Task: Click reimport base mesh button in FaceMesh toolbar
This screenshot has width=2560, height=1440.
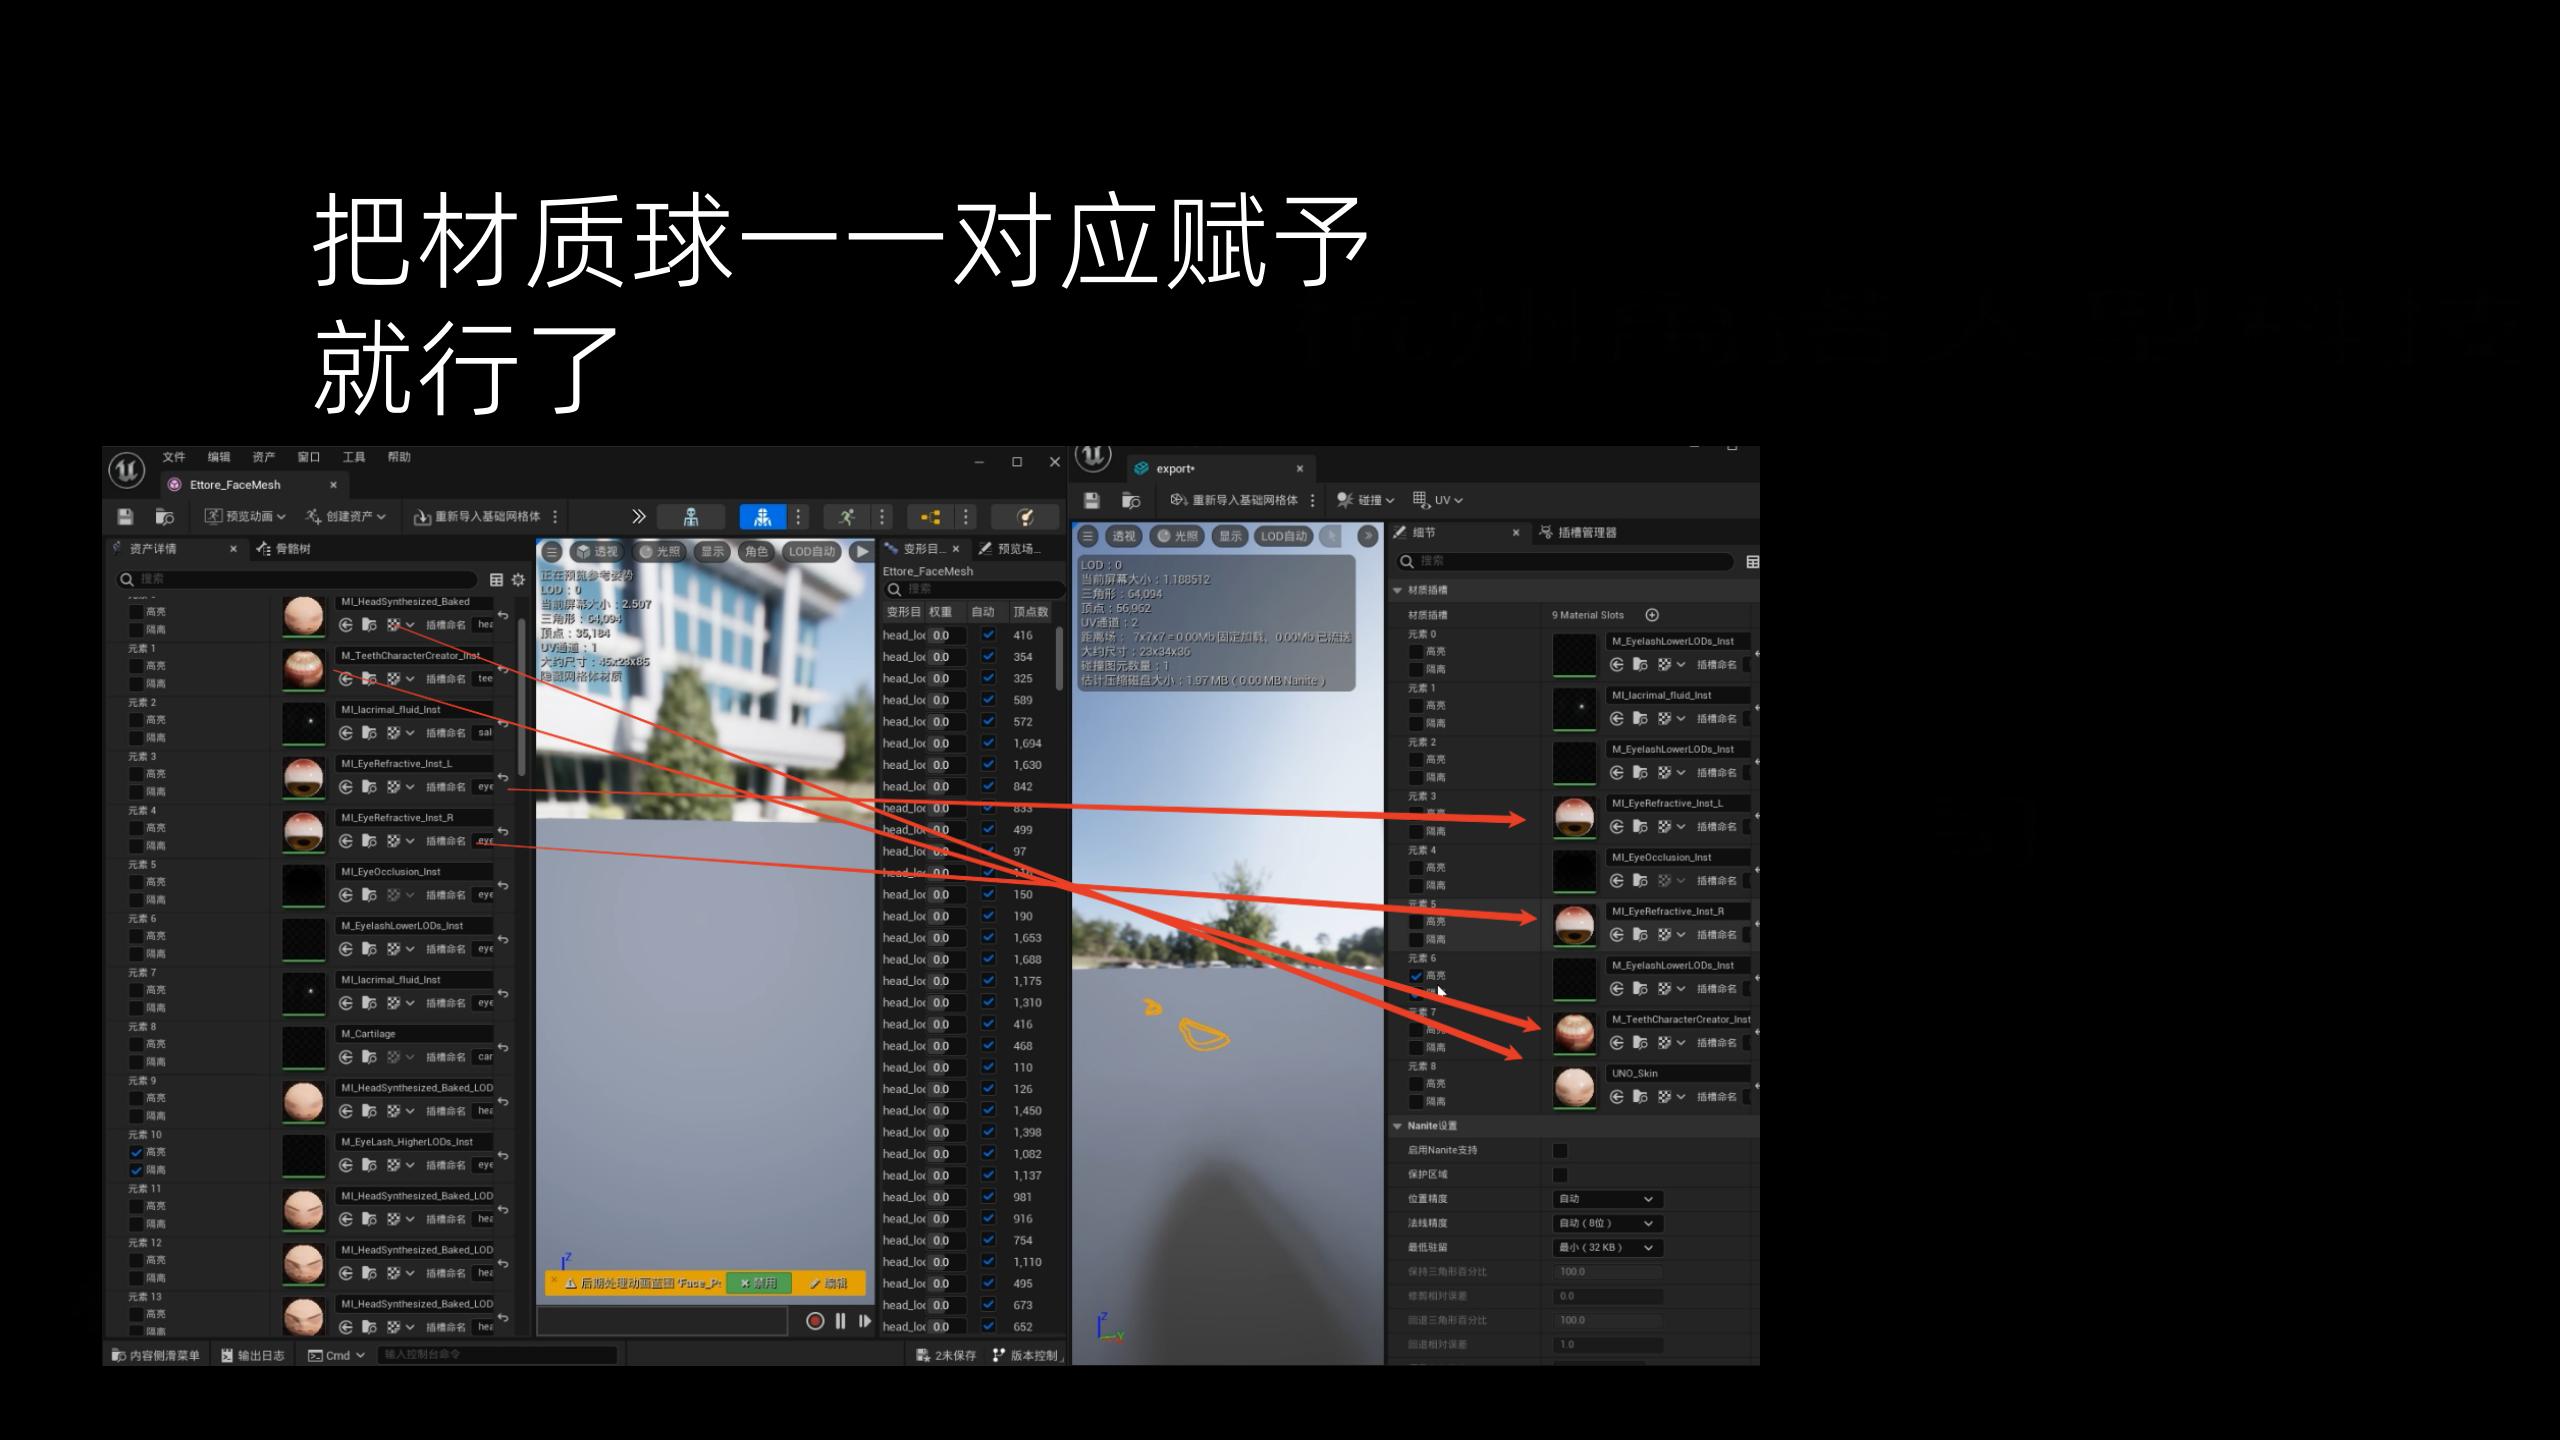Action: [x=477, y=517]
